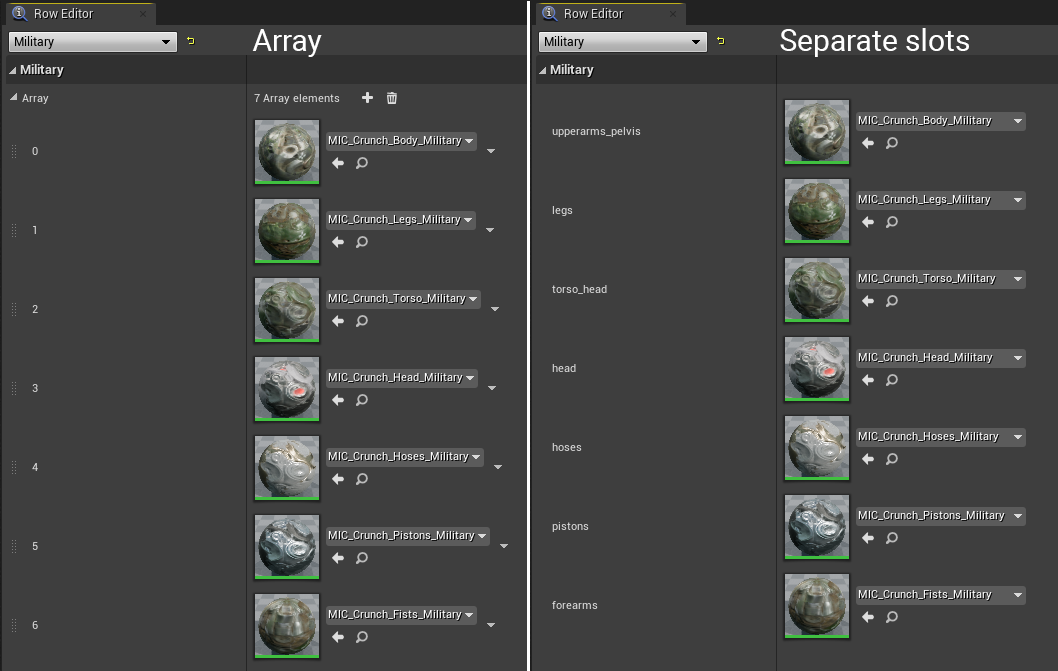Browse to forearms slot asset with magnifier
The width and height of the screenshot is (1058, 671).
891,617
